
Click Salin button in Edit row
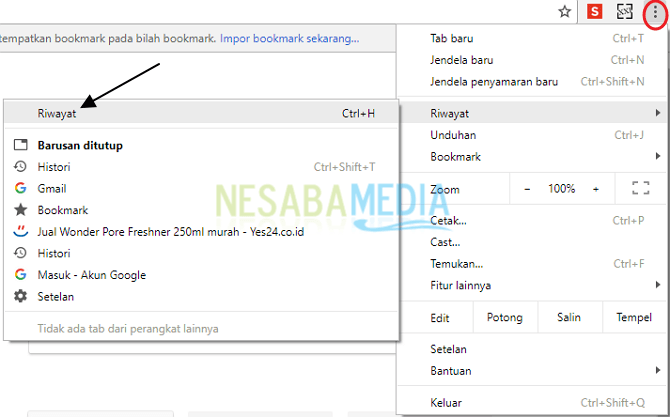(x=569, y=317)
